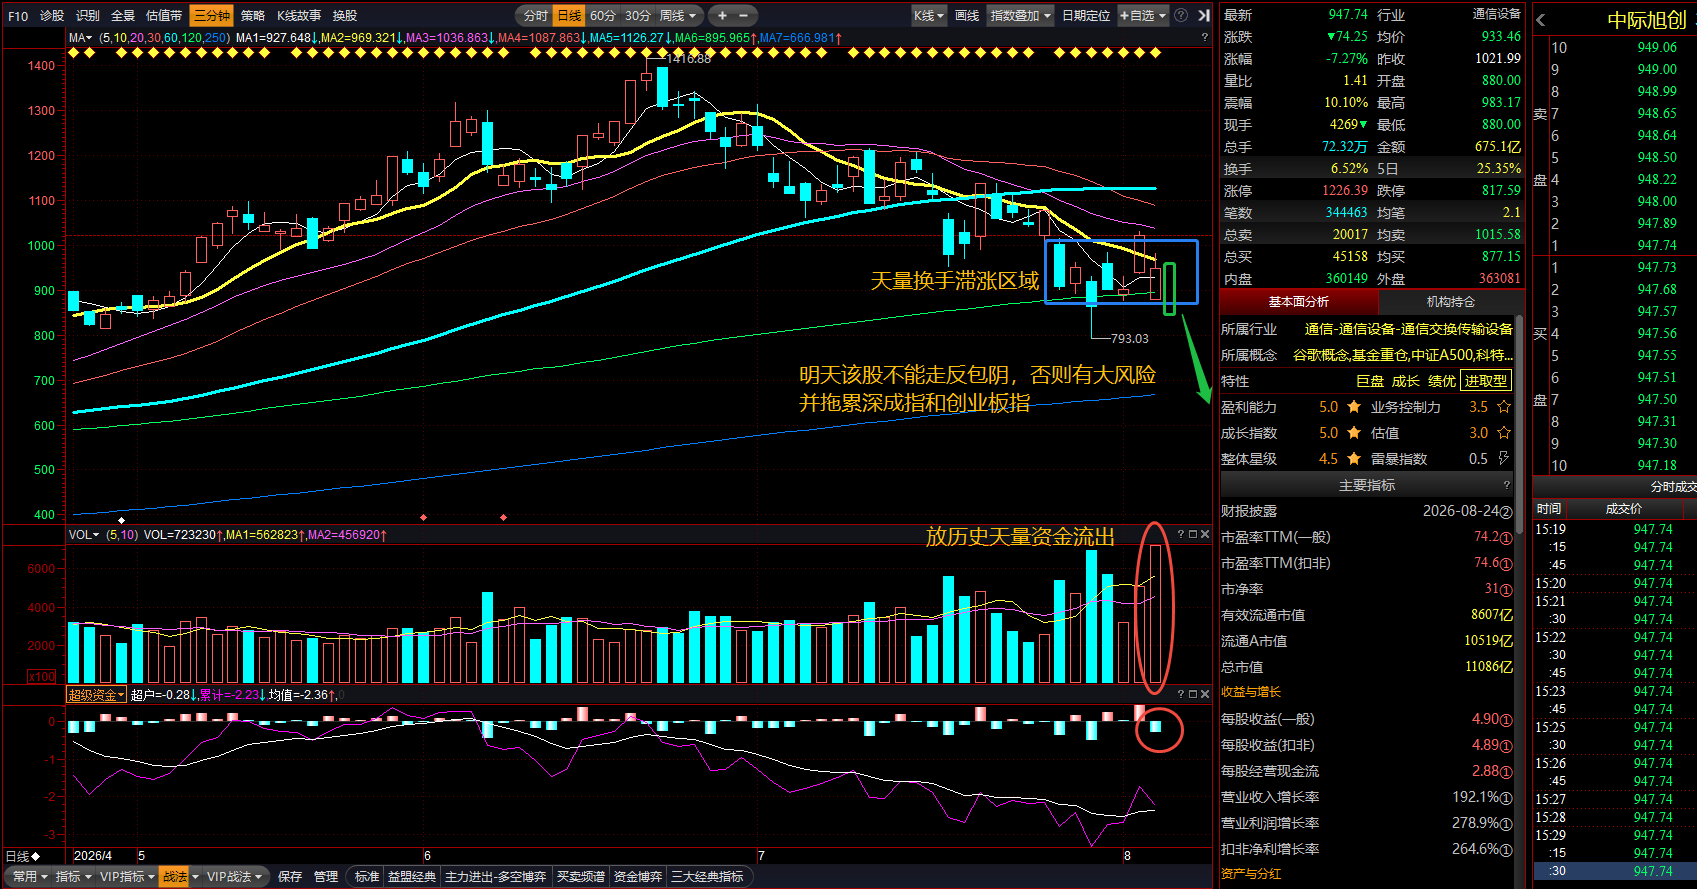
Task: Switch to the 基本面分析 tab
Action: [x=1299, y=302]
